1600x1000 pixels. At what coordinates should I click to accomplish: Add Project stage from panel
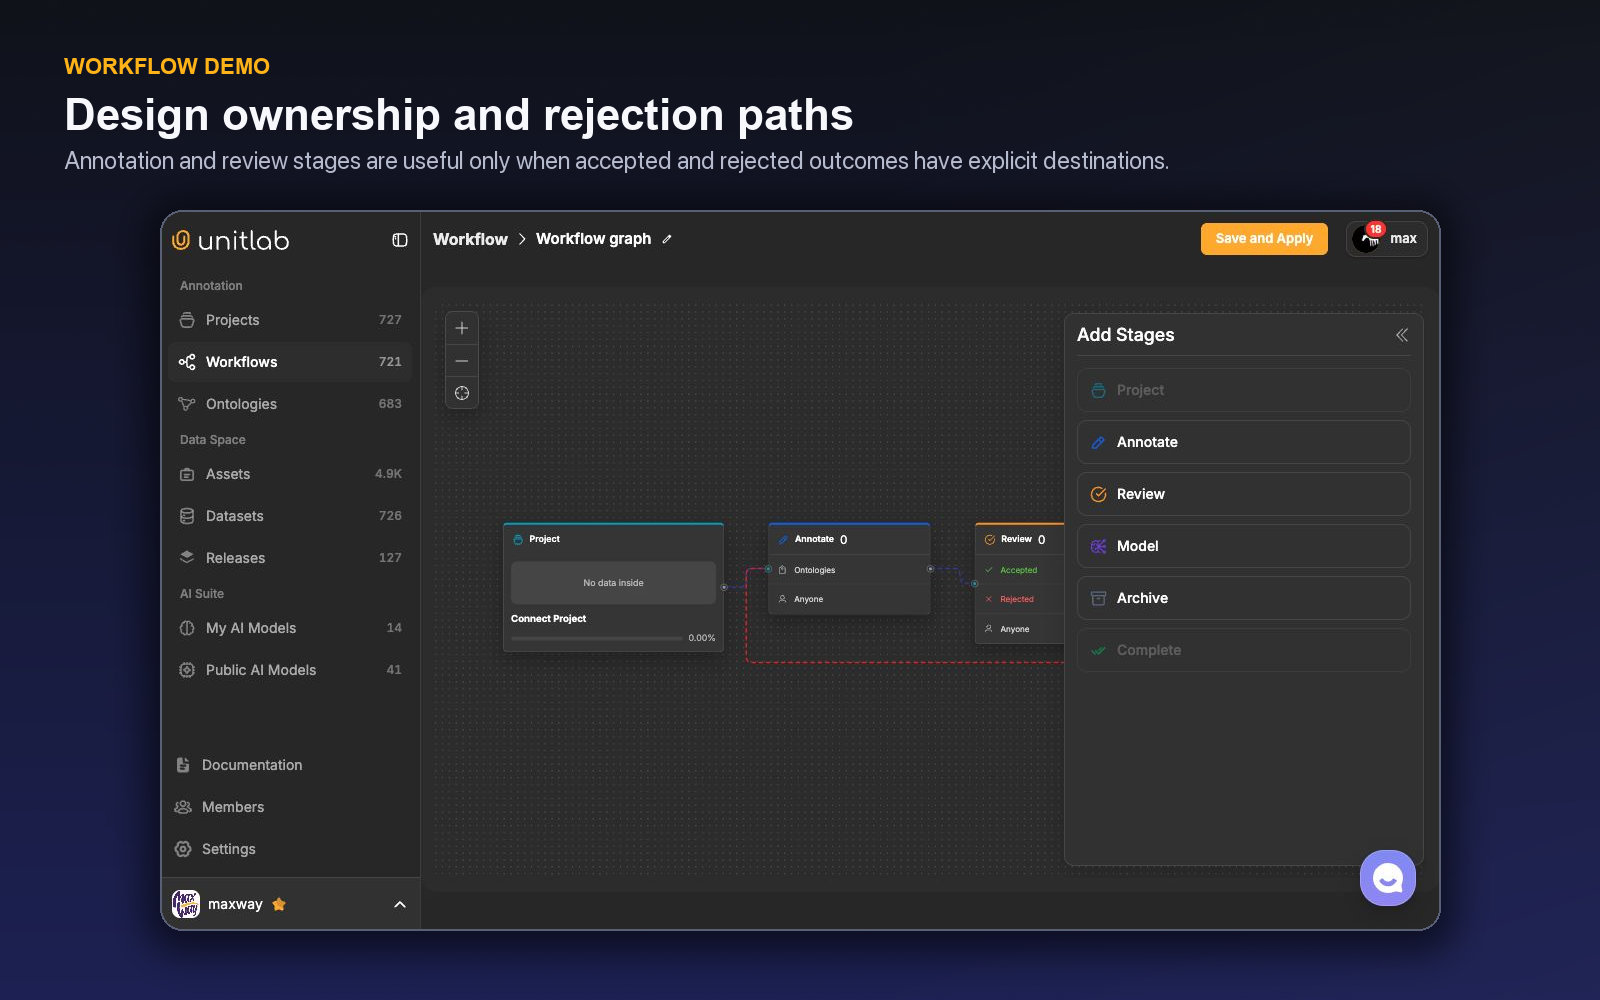1244,390
